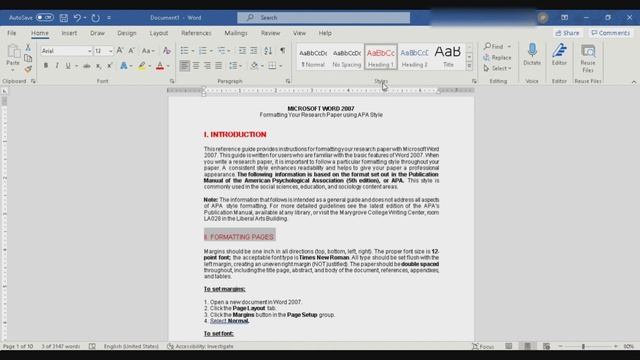Expand the numbering list dropdown
640x360 pixels.
pos(211,51)
